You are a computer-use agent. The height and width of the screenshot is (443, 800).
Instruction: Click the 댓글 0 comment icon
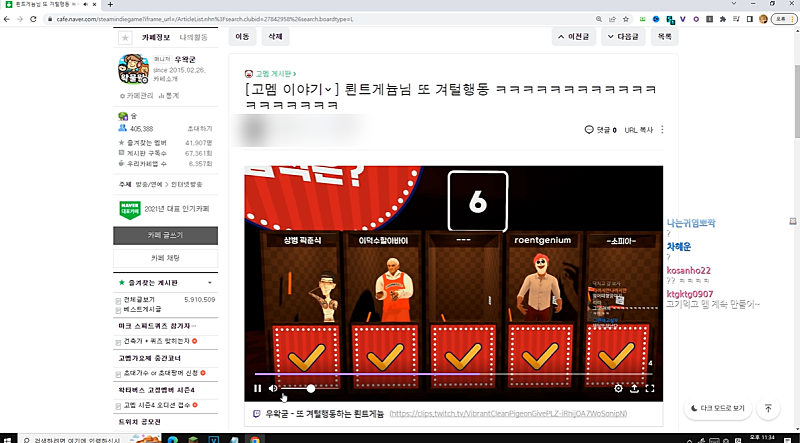click(x=601, y=130)
